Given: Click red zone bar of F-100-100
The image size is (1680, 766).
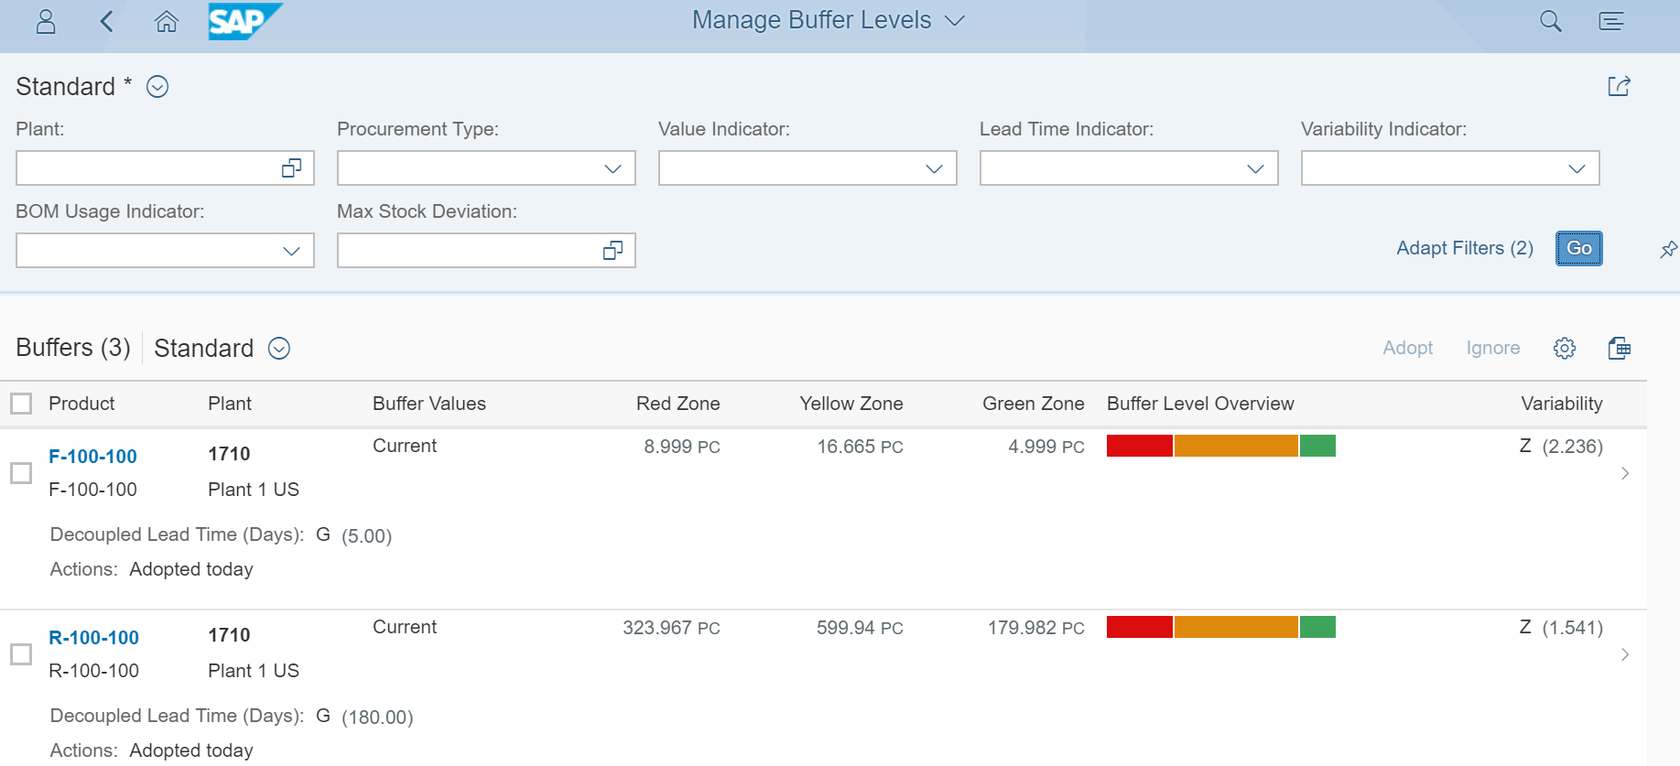Looking at the screenshot, I should [x=1139, y=446].
